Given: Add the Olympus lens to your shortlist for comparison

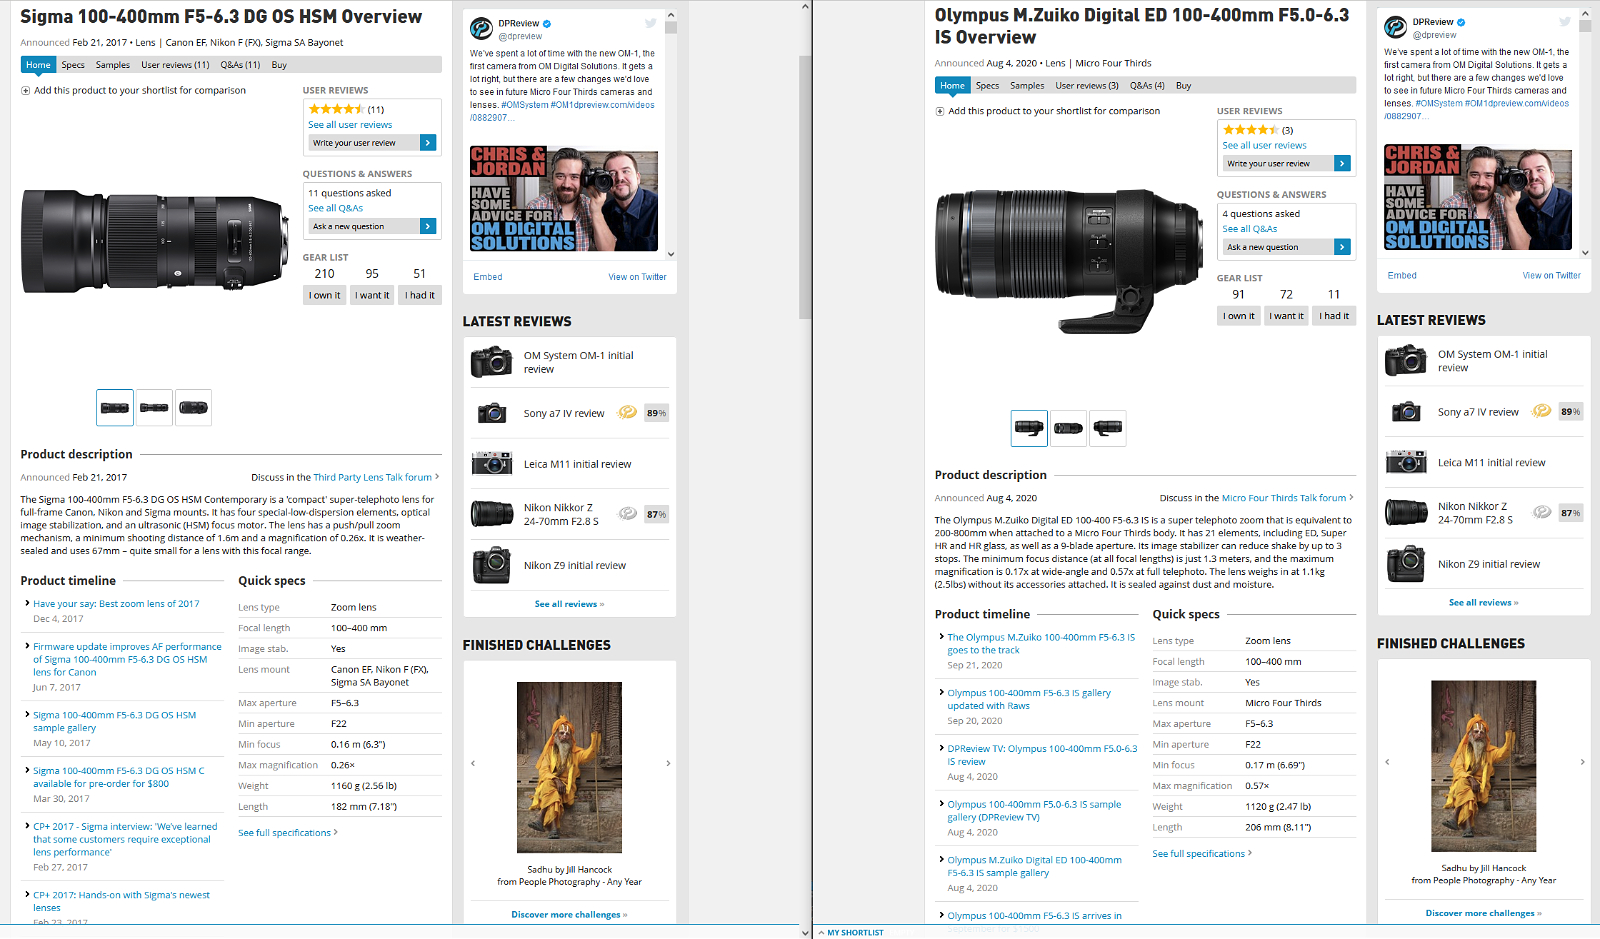Looking at the screenshot, I should (x=1047, y=111).
